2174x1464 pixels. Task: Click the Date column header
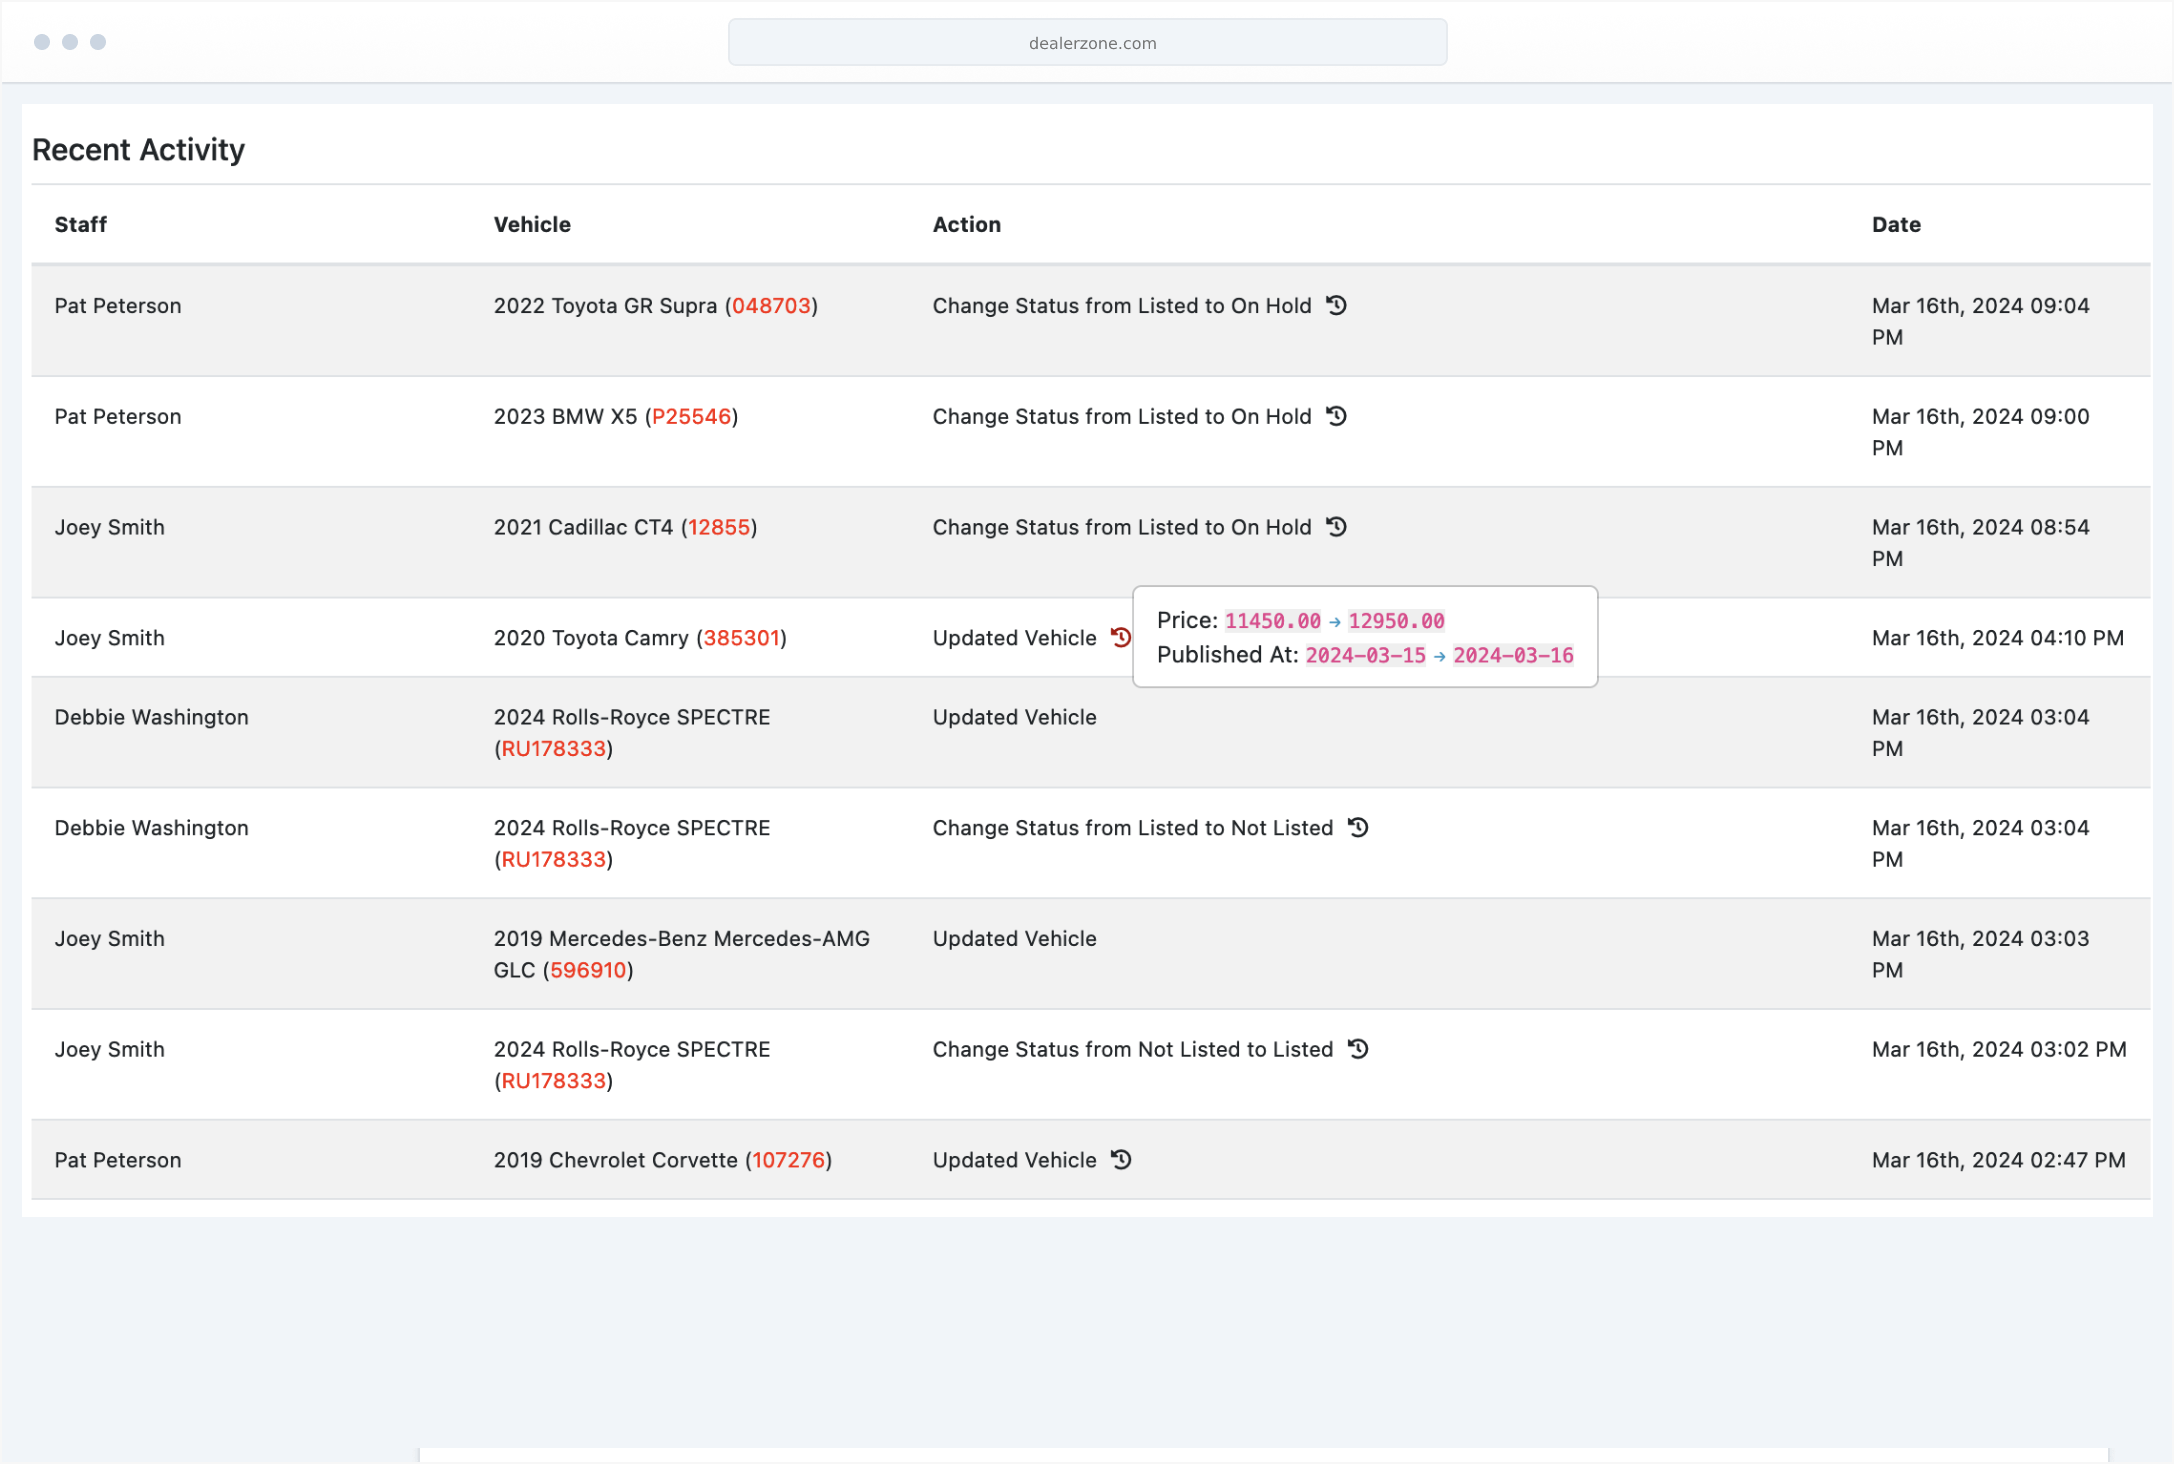(1896, 225)
